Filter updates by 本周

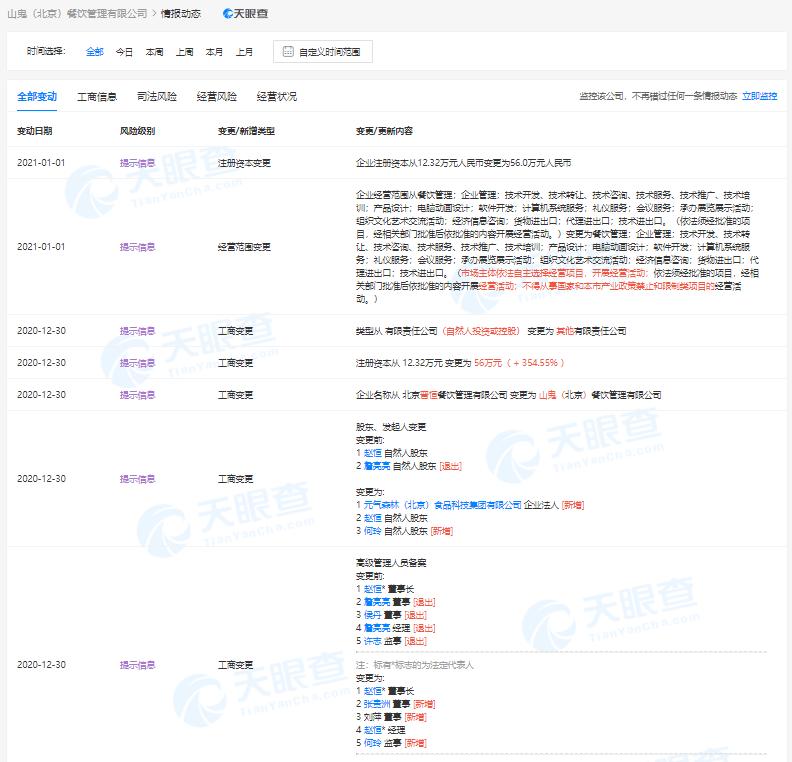click(154, 51)
